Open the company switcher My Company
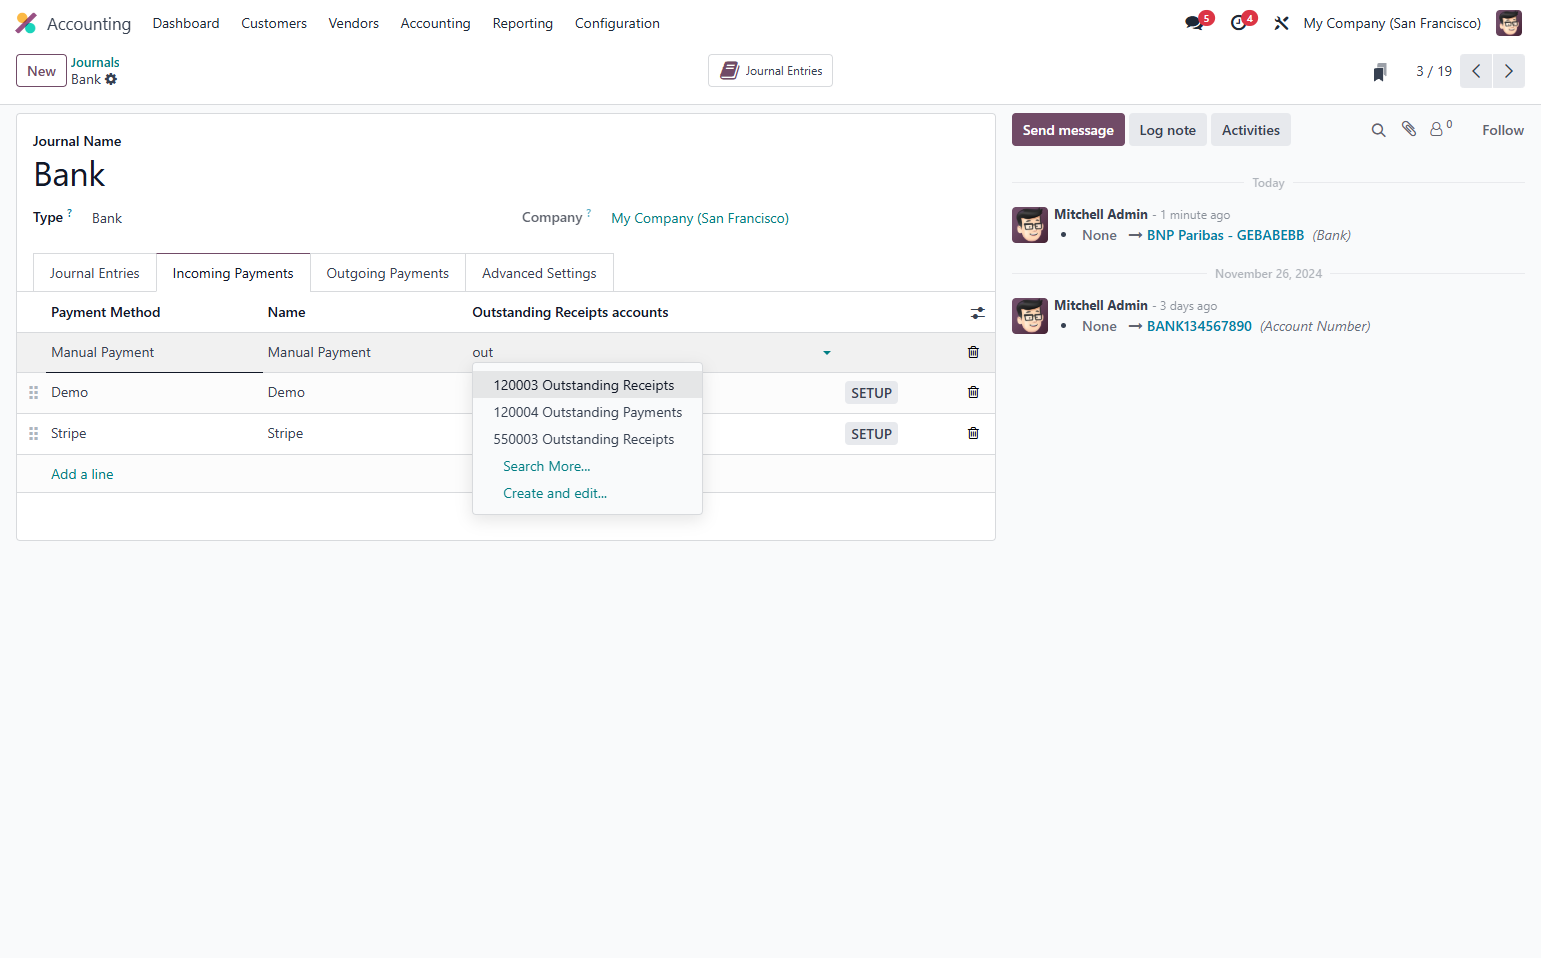 [x=1392, y=23]
